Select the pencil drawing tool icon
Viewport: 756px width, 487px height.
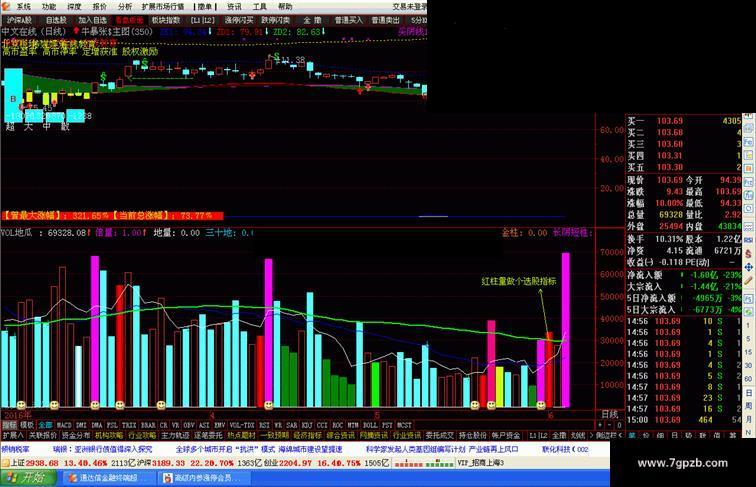click(748, 280)
